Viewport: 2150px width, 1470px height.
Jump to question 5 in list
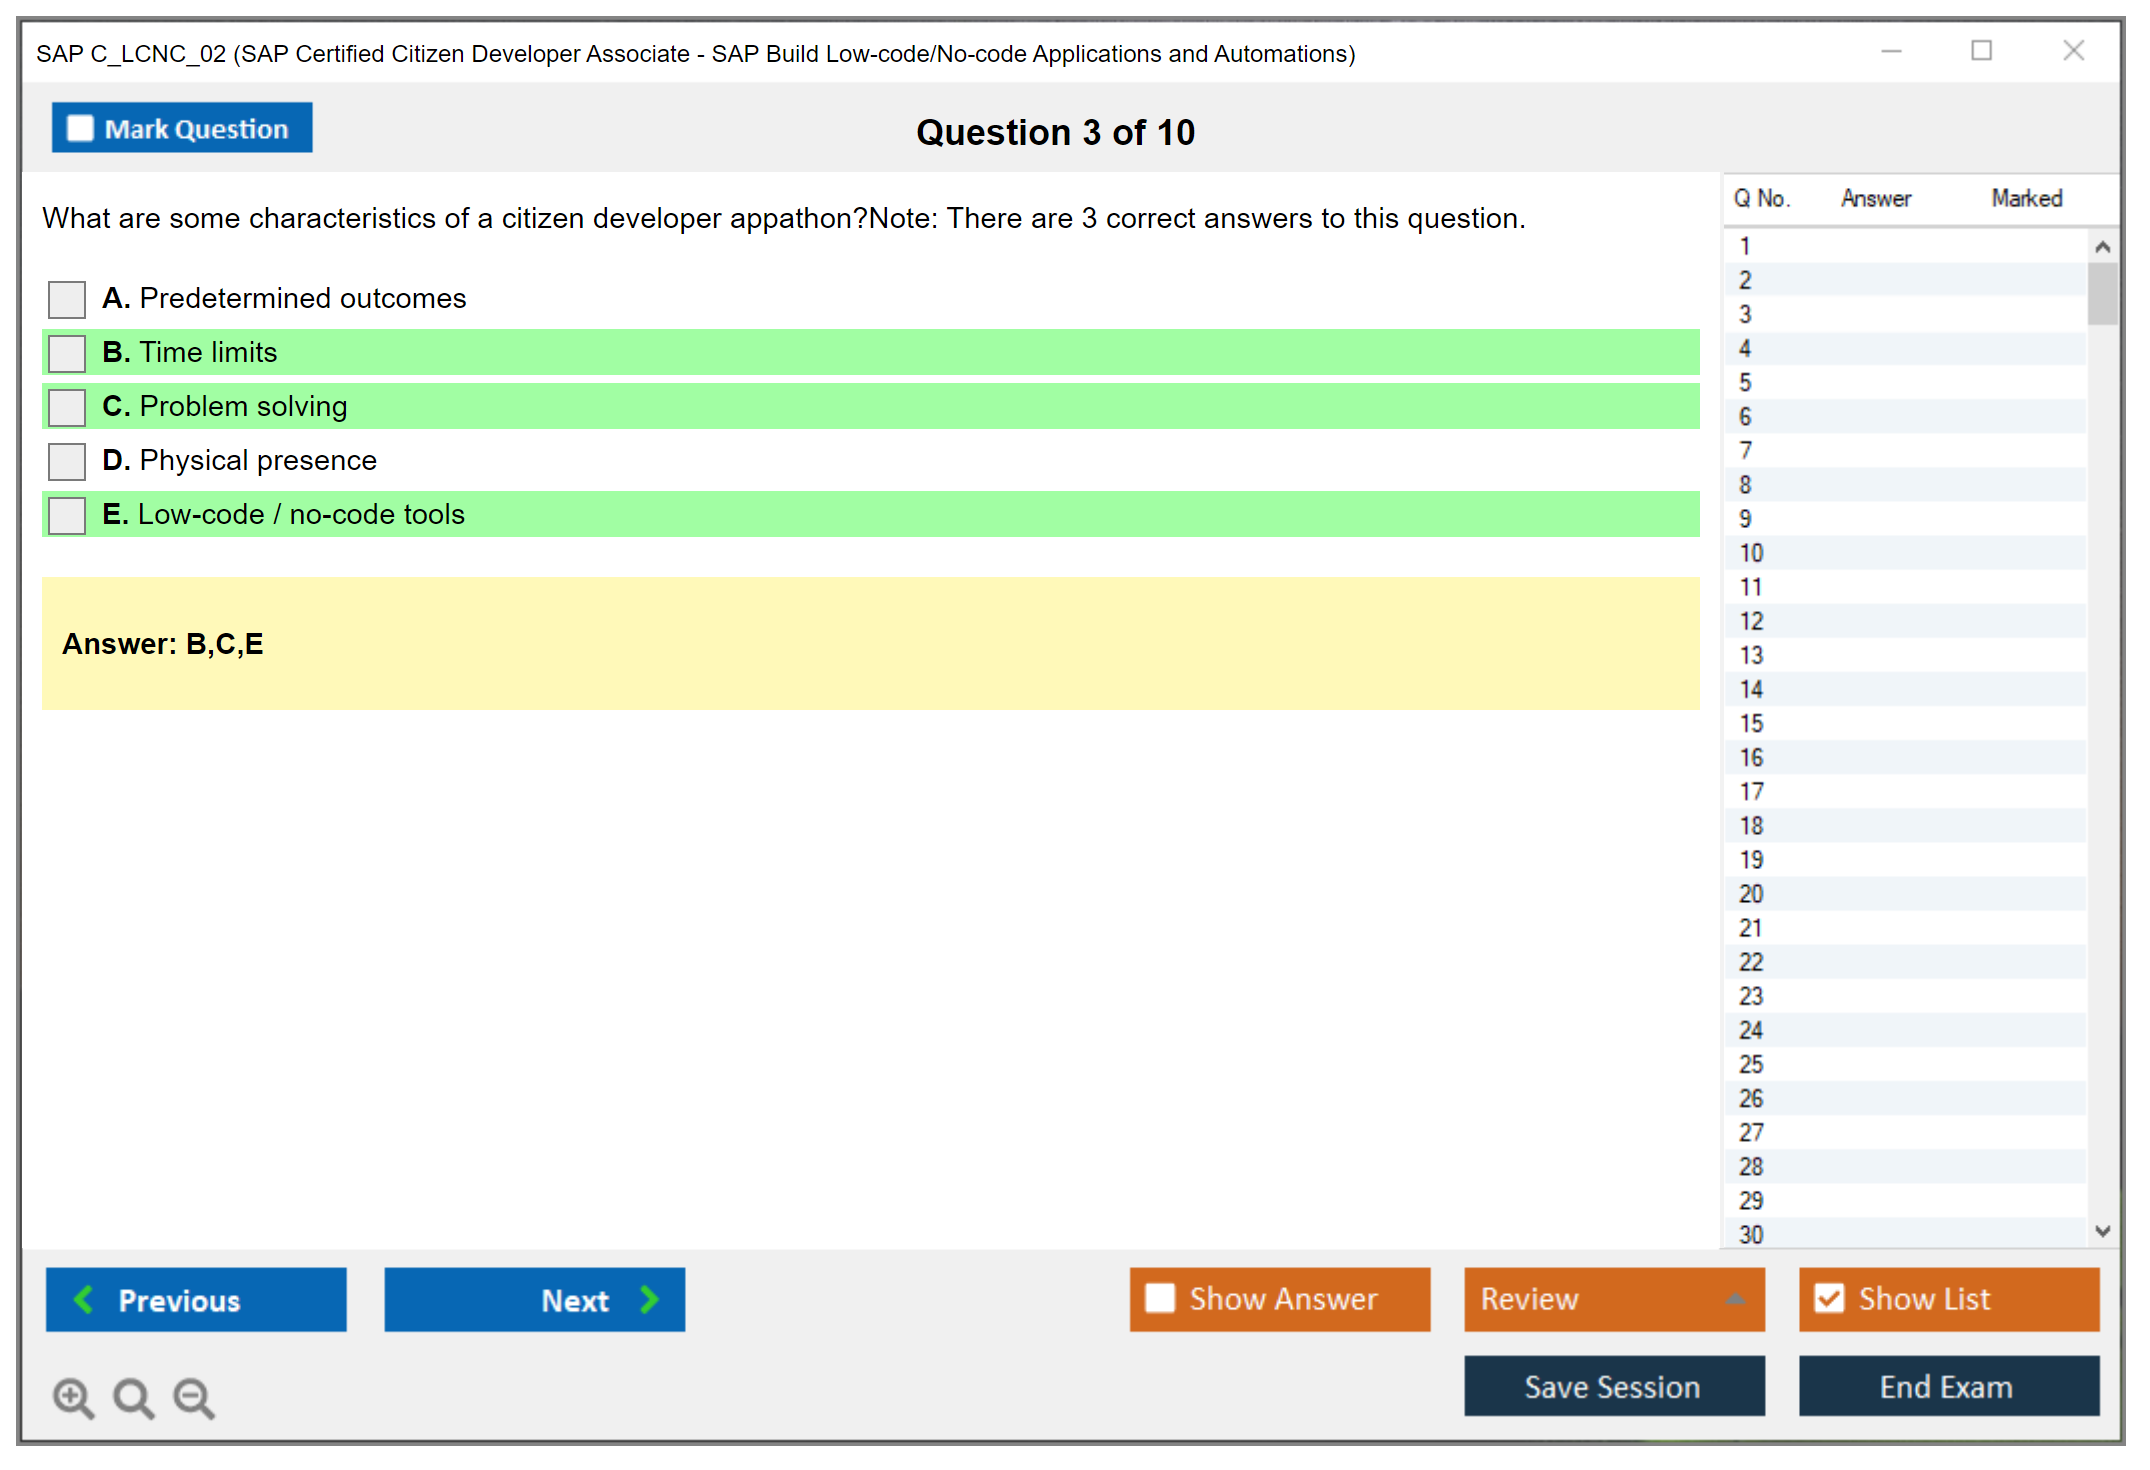point(1745,383)
